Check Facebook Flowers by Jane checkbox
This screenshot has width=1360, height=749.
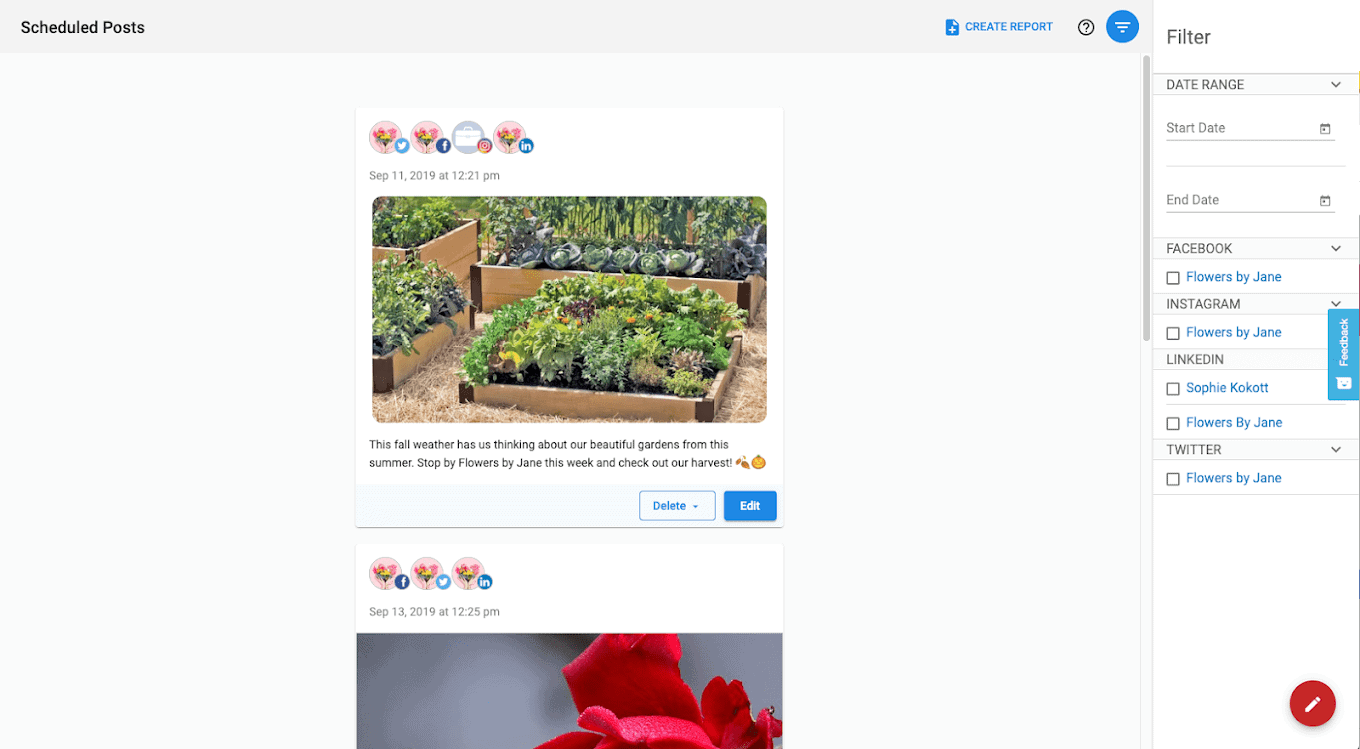pyautogui.click(x=1173, y=278)
